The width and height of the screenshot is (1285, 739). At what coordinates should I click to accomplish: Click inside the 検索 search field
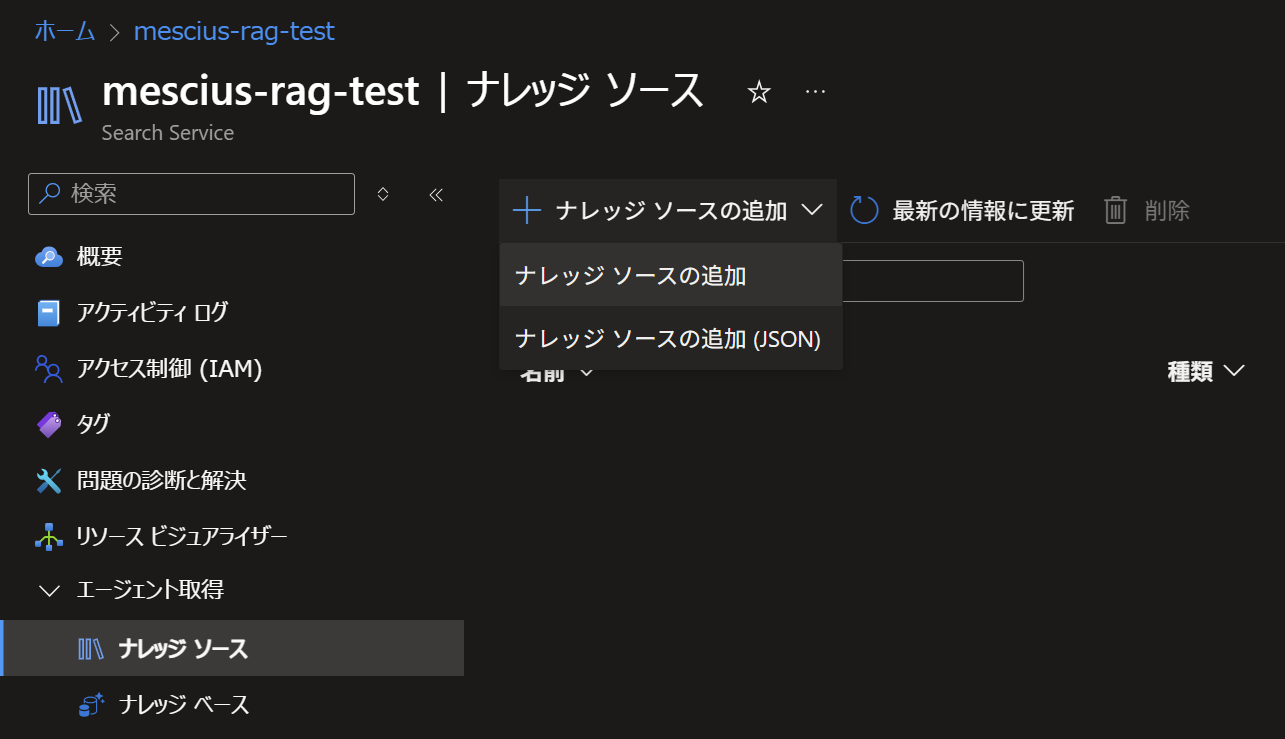(190, 194)
